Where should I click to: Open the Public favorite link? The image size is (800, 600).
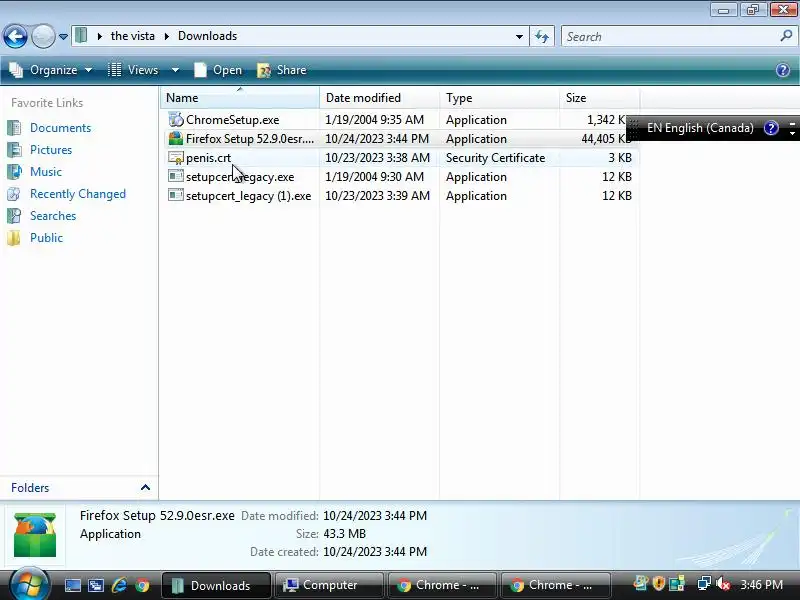46,238
